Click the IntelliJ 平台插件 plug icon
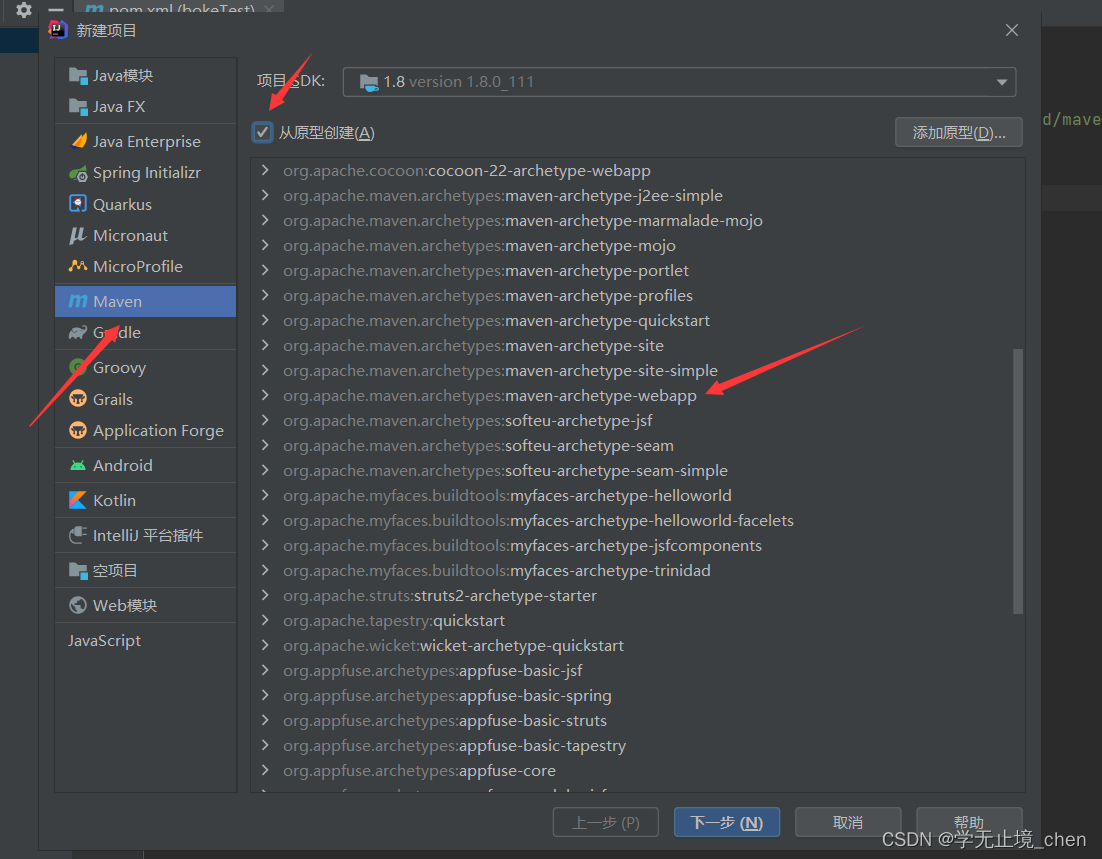 pyautogui.click(x=78, y=535)
